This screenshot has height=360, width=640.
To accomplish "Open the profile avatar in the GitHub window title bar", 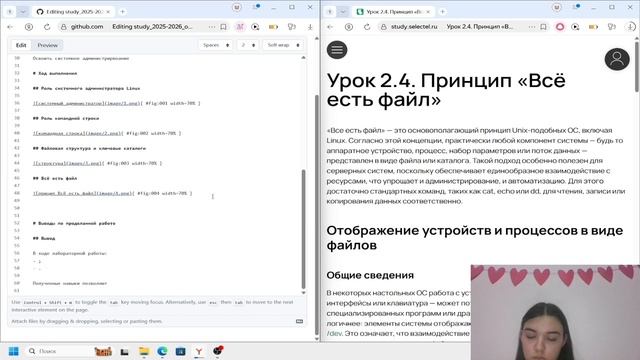I will click(x=237, y=7).
